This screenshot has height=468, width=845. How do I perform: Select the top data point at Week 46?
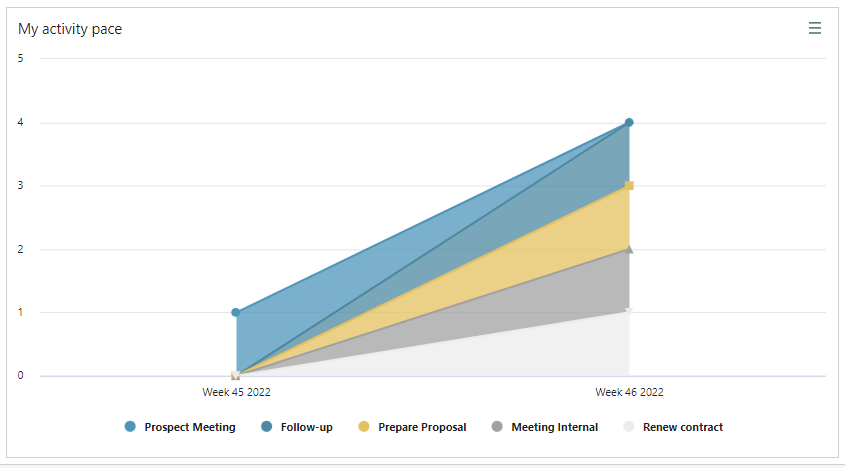point(629,122)
